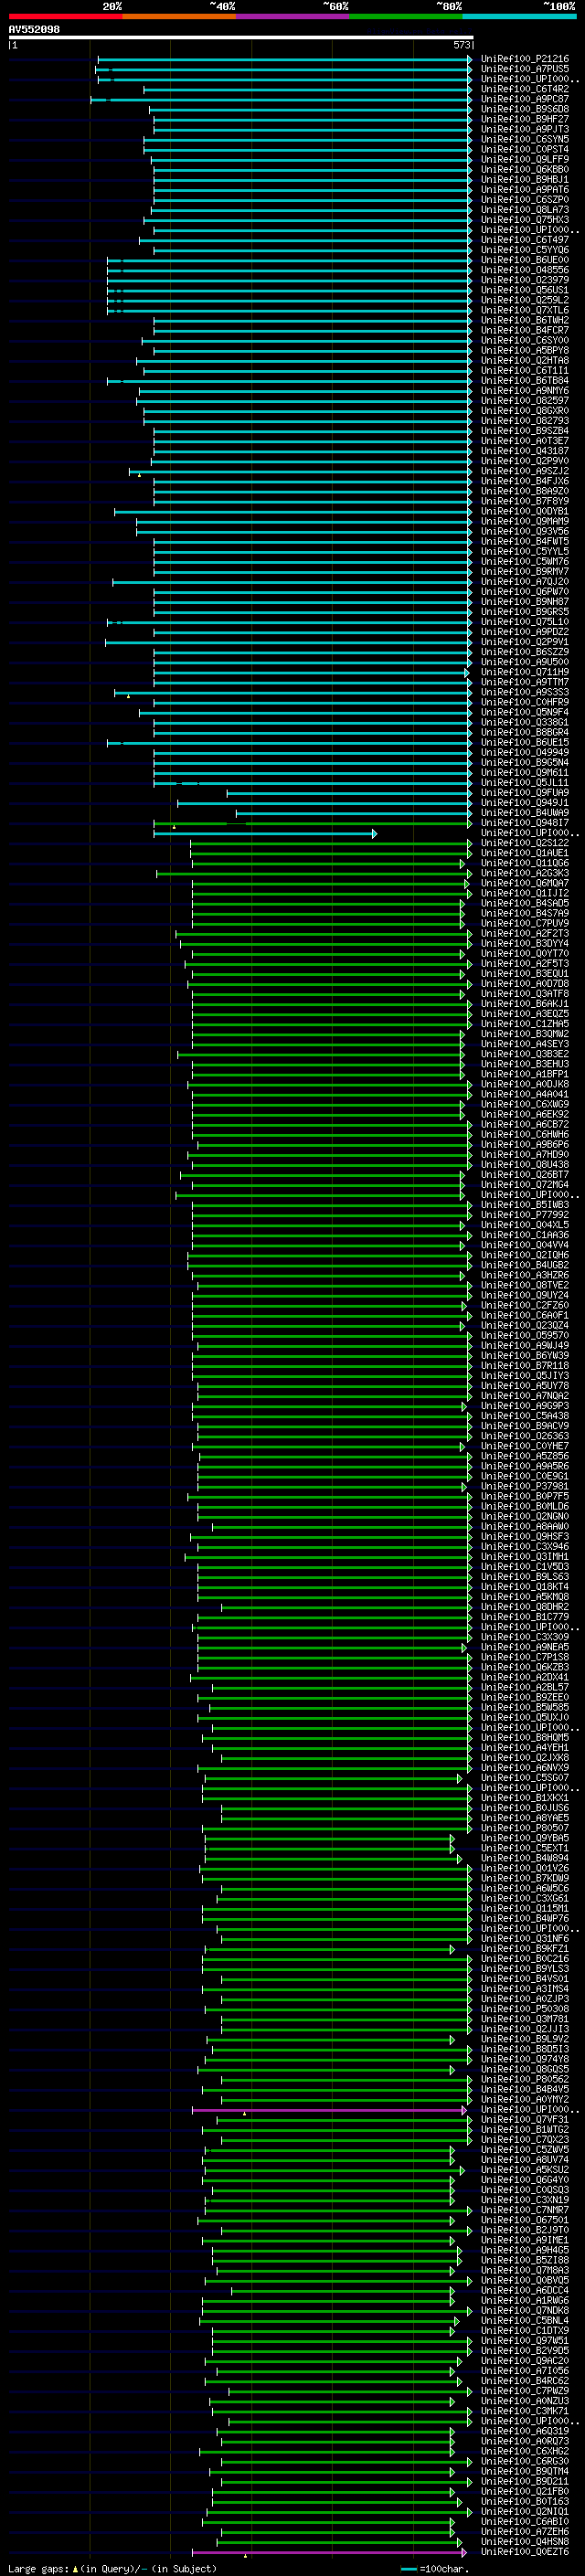Viewport: 585px width, 2576px height.
Task: Click the cyan alignment bar beside P21216
Action: point(284,59)
